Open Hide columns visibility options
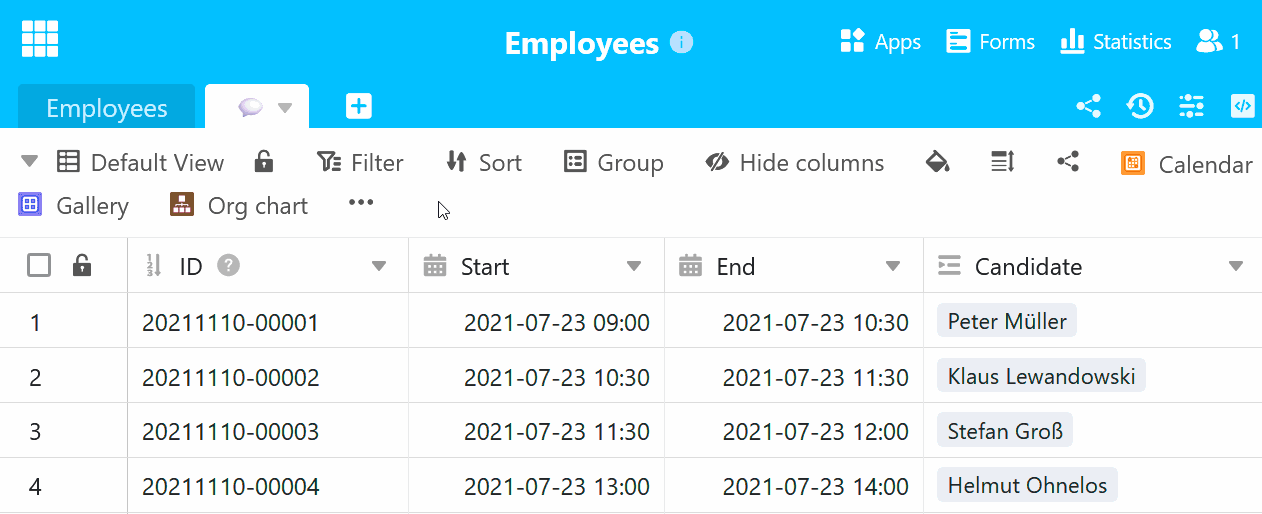Image resolution: width=1262 pixels, height=514 pixels. pyautogui.click(x=794, y=163)
